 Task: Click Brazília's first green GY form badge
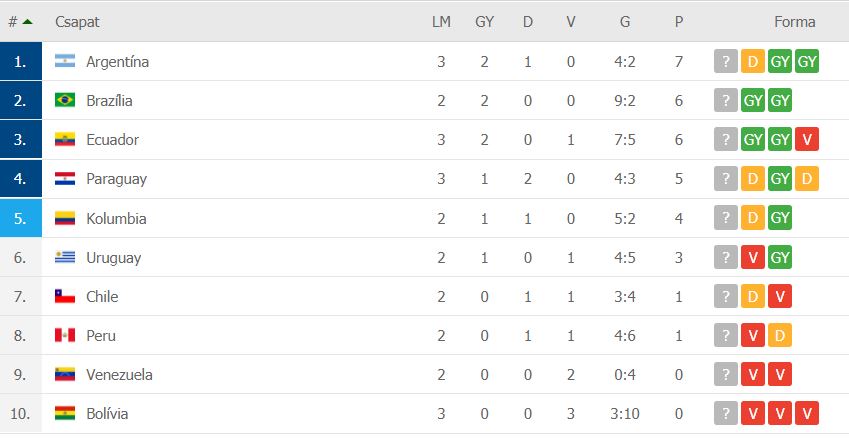tap(753, 100)
